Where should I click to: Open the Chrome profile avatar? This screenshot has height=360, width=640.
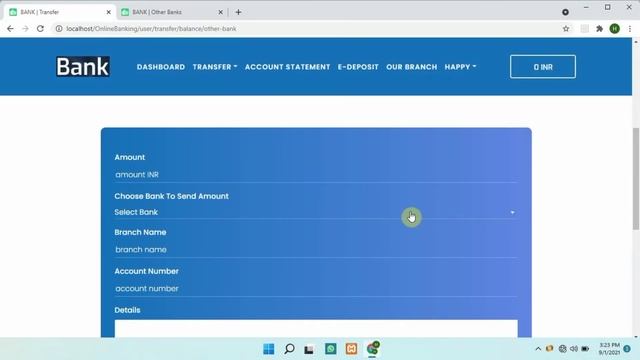pyautogui.click(x=615, y=29)
